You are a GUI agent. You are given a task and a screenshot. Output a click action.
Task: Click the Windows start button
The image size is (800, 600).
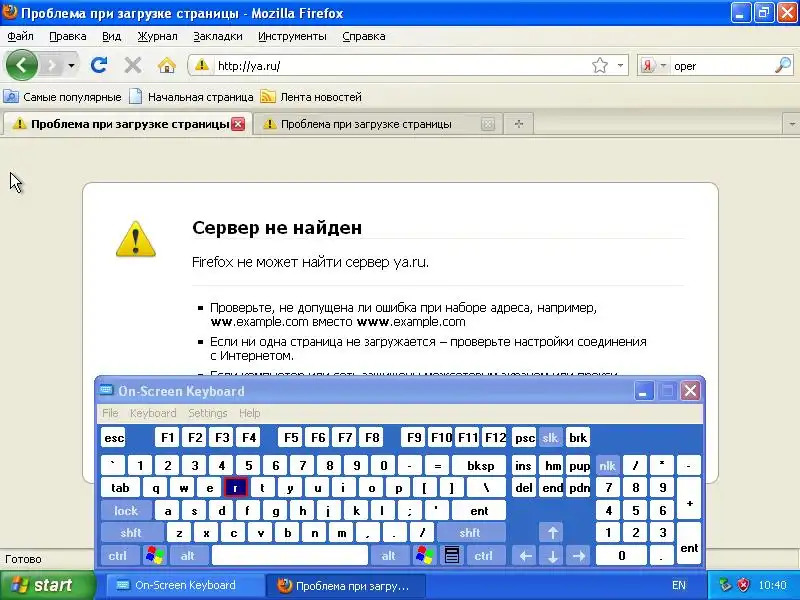[46, 585]
